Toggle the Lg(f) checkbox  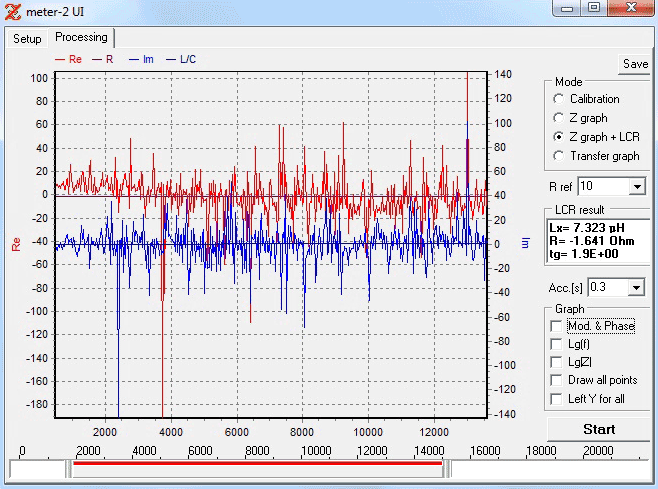(557, 344)
